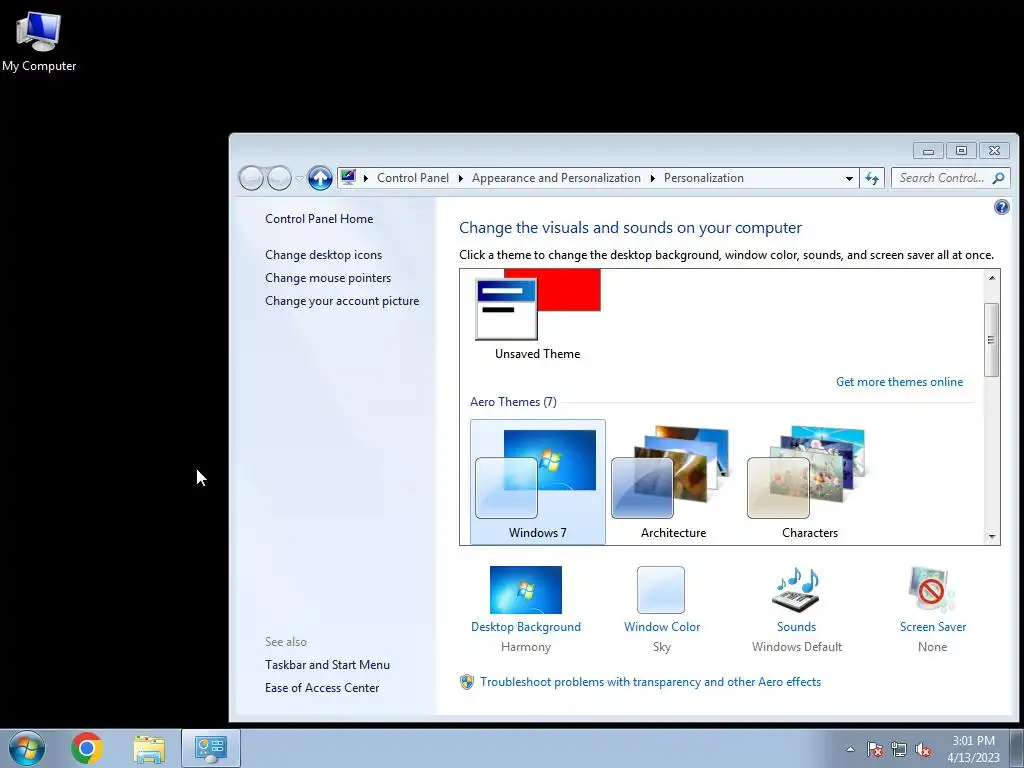Open Help with the blue question mark

(1001, 207)
